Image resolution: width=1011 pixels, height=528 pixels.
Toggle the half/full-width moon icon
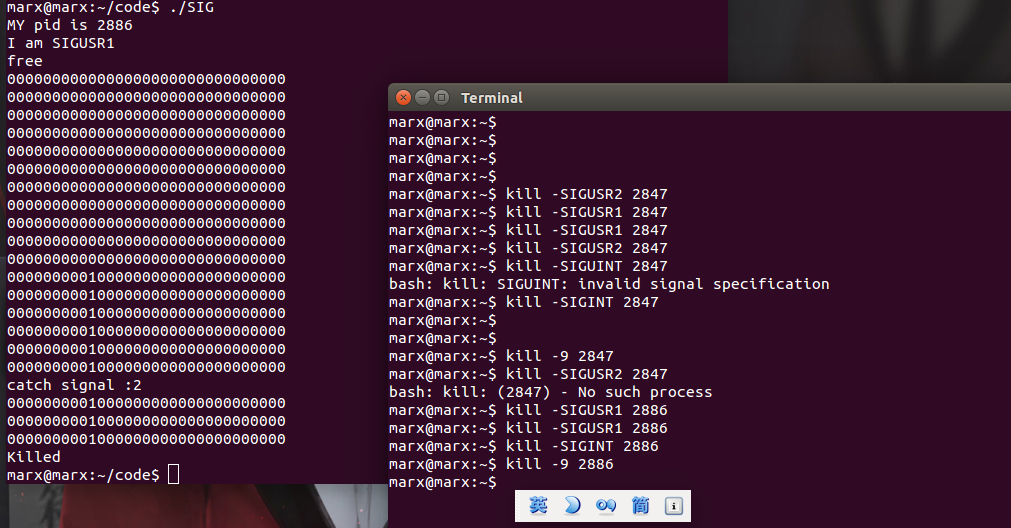572,505
